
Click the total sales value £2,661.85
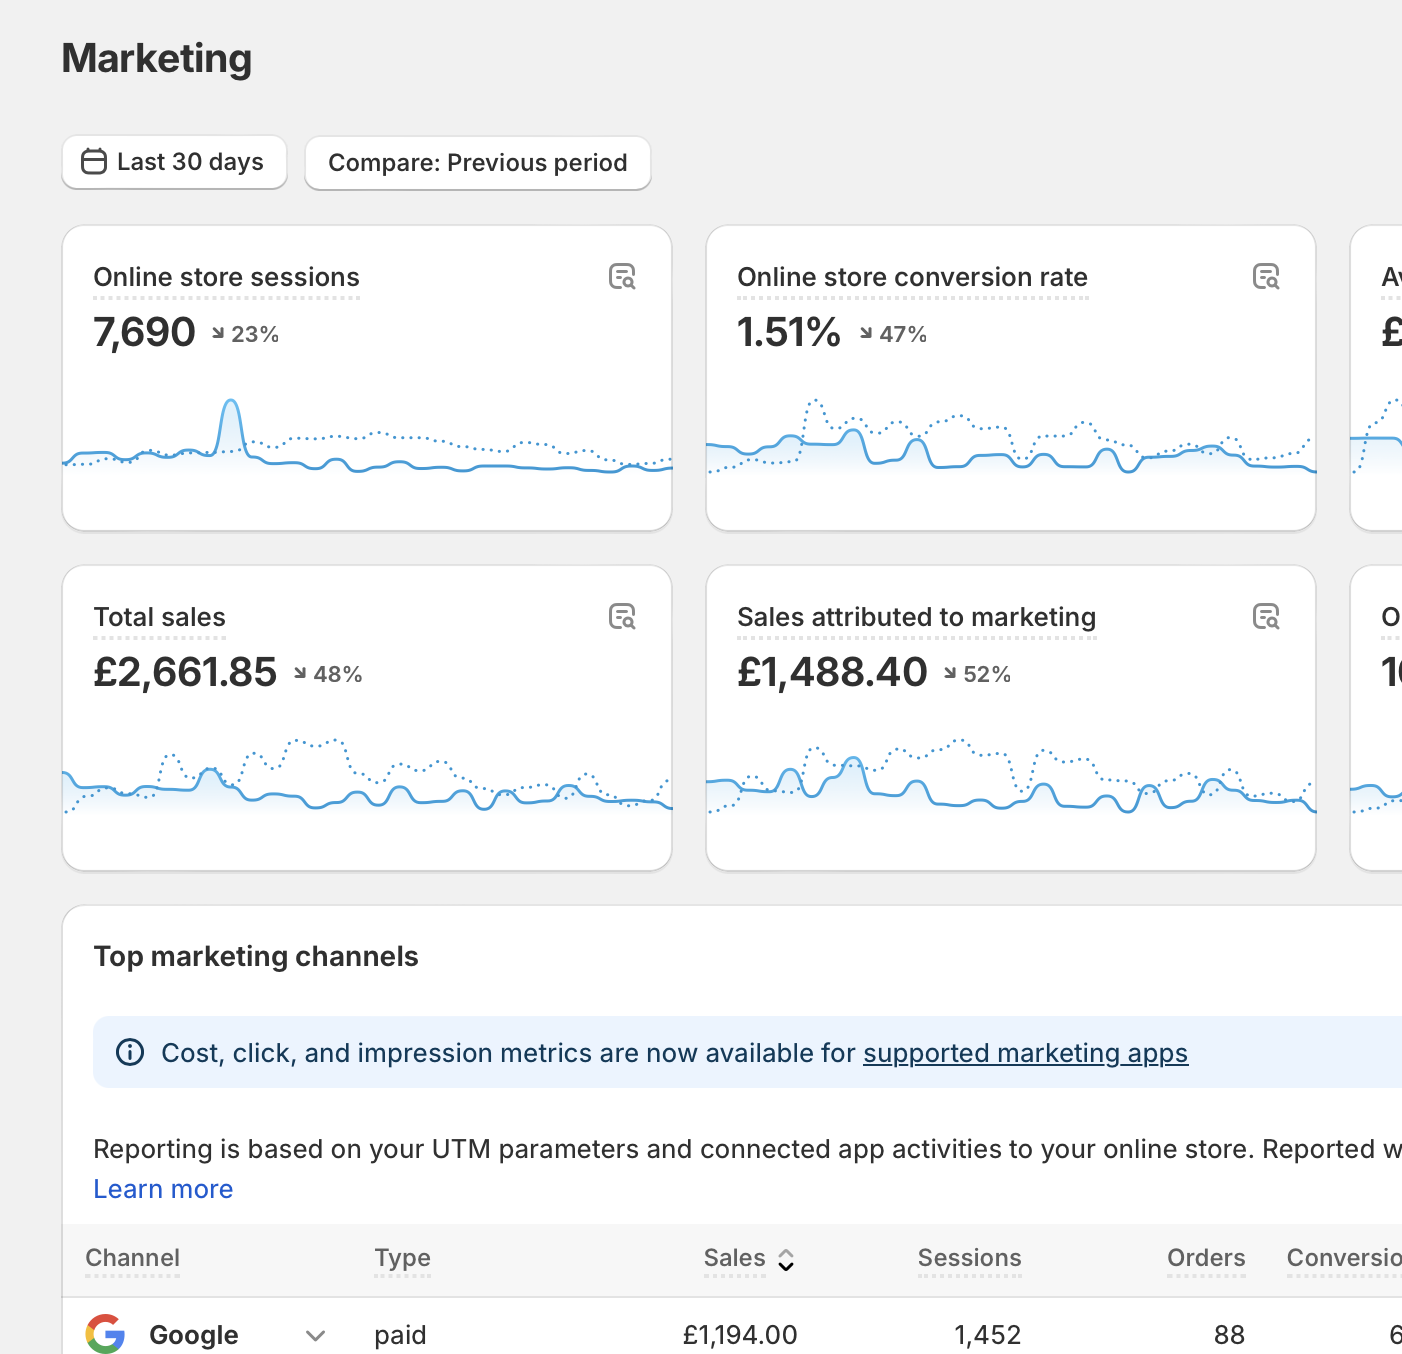click(x=185, y=672)
